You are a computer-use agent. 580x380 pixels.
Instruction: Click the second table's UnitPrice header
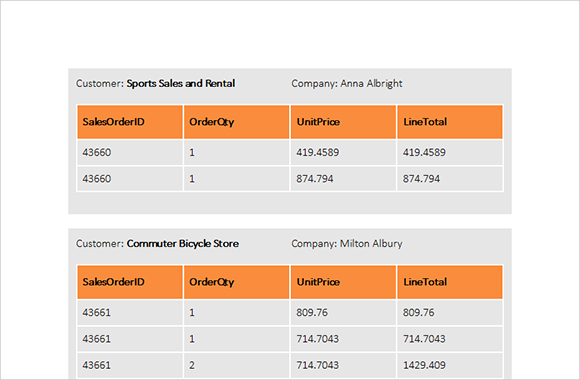[x=343, y=282]
